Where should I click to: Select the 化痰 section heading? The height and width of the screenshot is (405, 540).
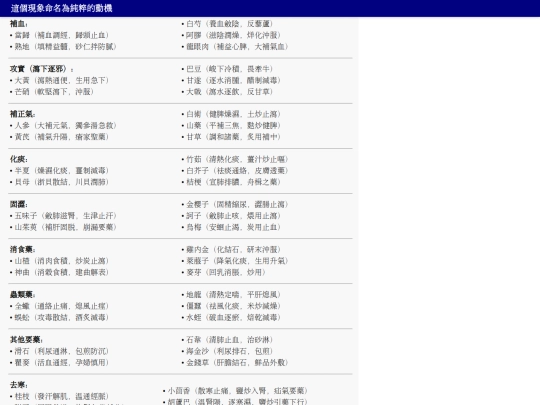click(19, 159)
